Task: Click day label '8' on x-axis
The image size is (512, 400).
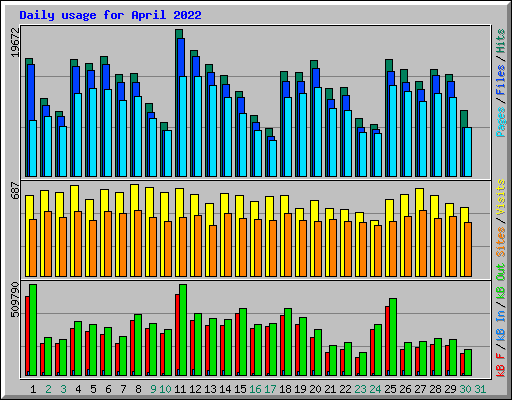Action: (138, 389)
